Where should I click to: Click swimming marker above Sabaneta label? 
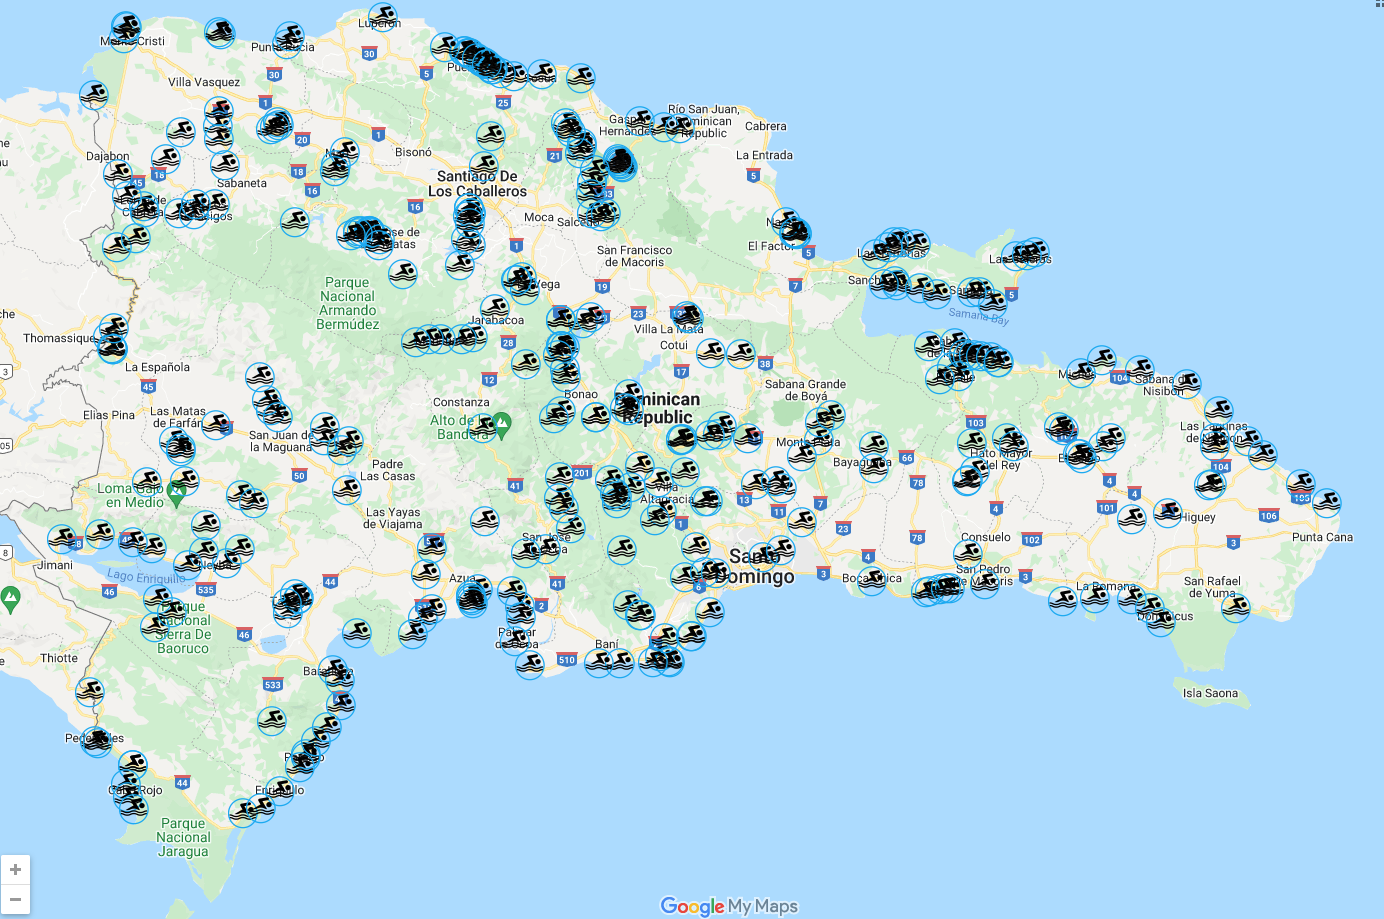(225, 164)
